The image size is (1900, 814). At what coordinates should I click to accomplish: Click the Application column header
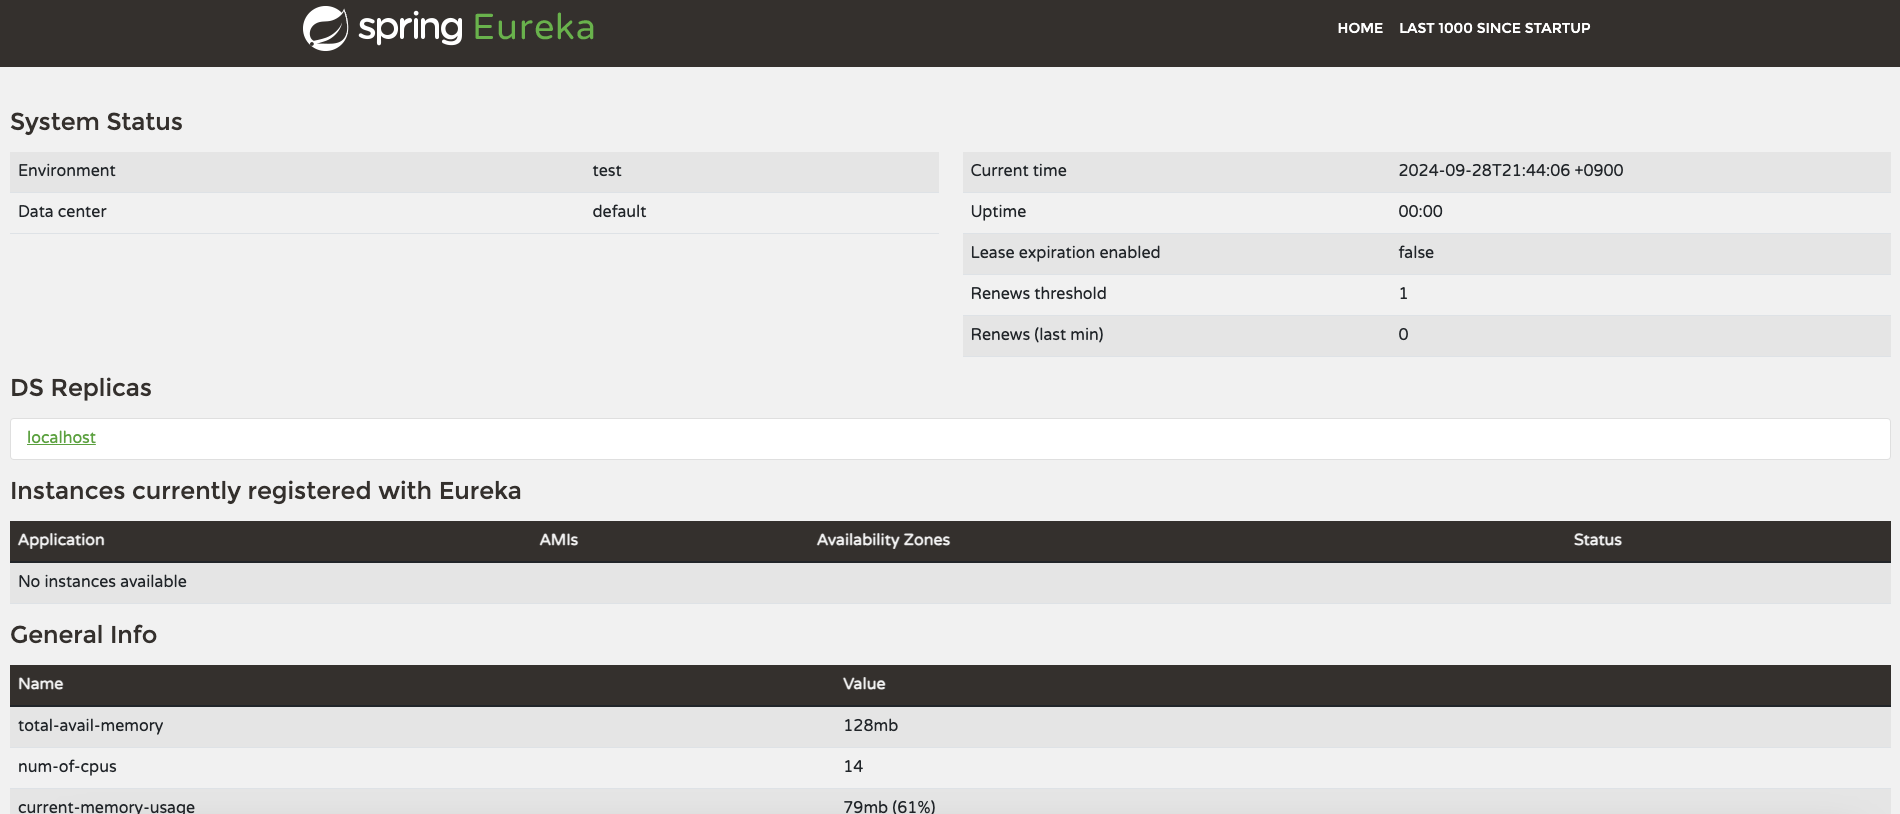click(61, 540)
